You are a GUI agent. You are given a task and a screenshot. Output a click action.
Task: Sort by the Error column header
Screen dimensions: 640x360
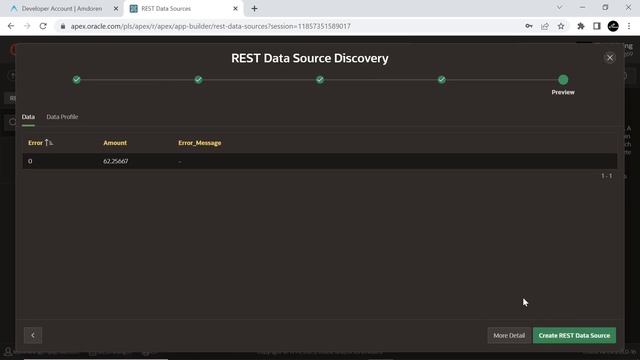[36, 143]
